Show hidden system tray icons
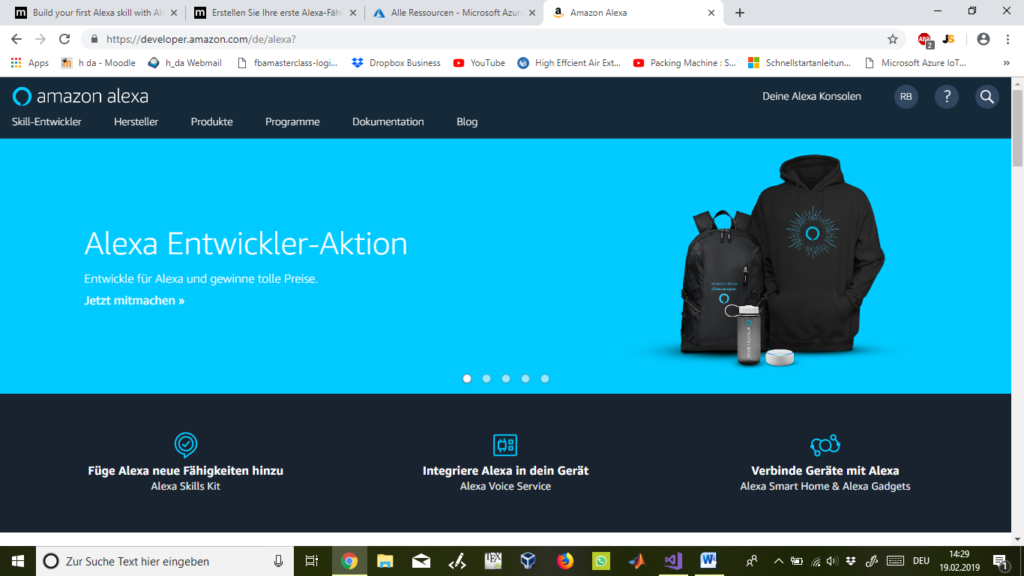1024x576 pixels. tap(778, 561)
